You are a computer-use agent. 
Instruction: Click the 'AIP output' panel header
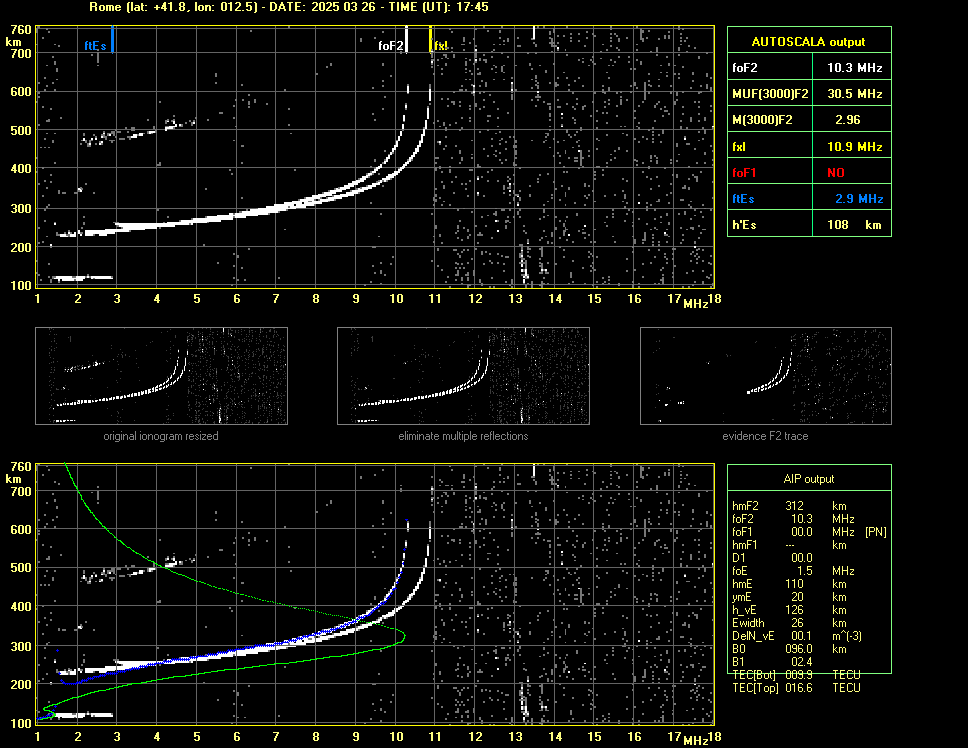[808, 479]
